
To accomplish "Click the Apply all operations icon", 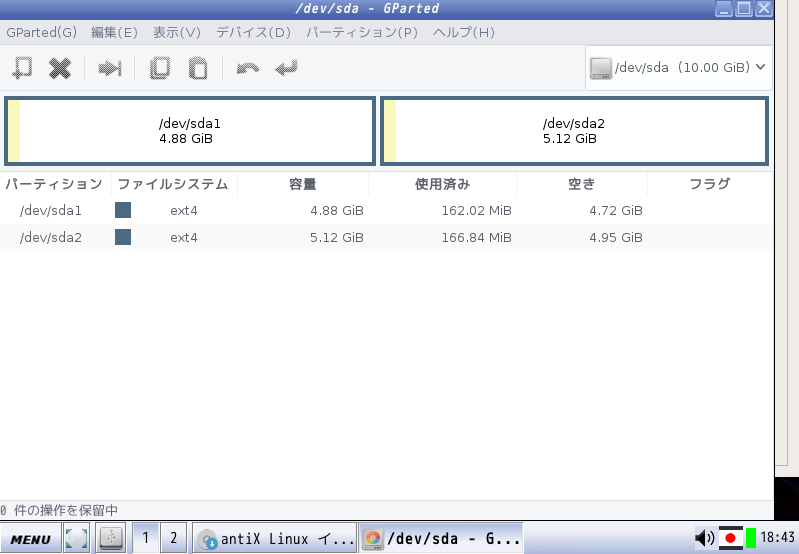I will (x=286, y=68).
